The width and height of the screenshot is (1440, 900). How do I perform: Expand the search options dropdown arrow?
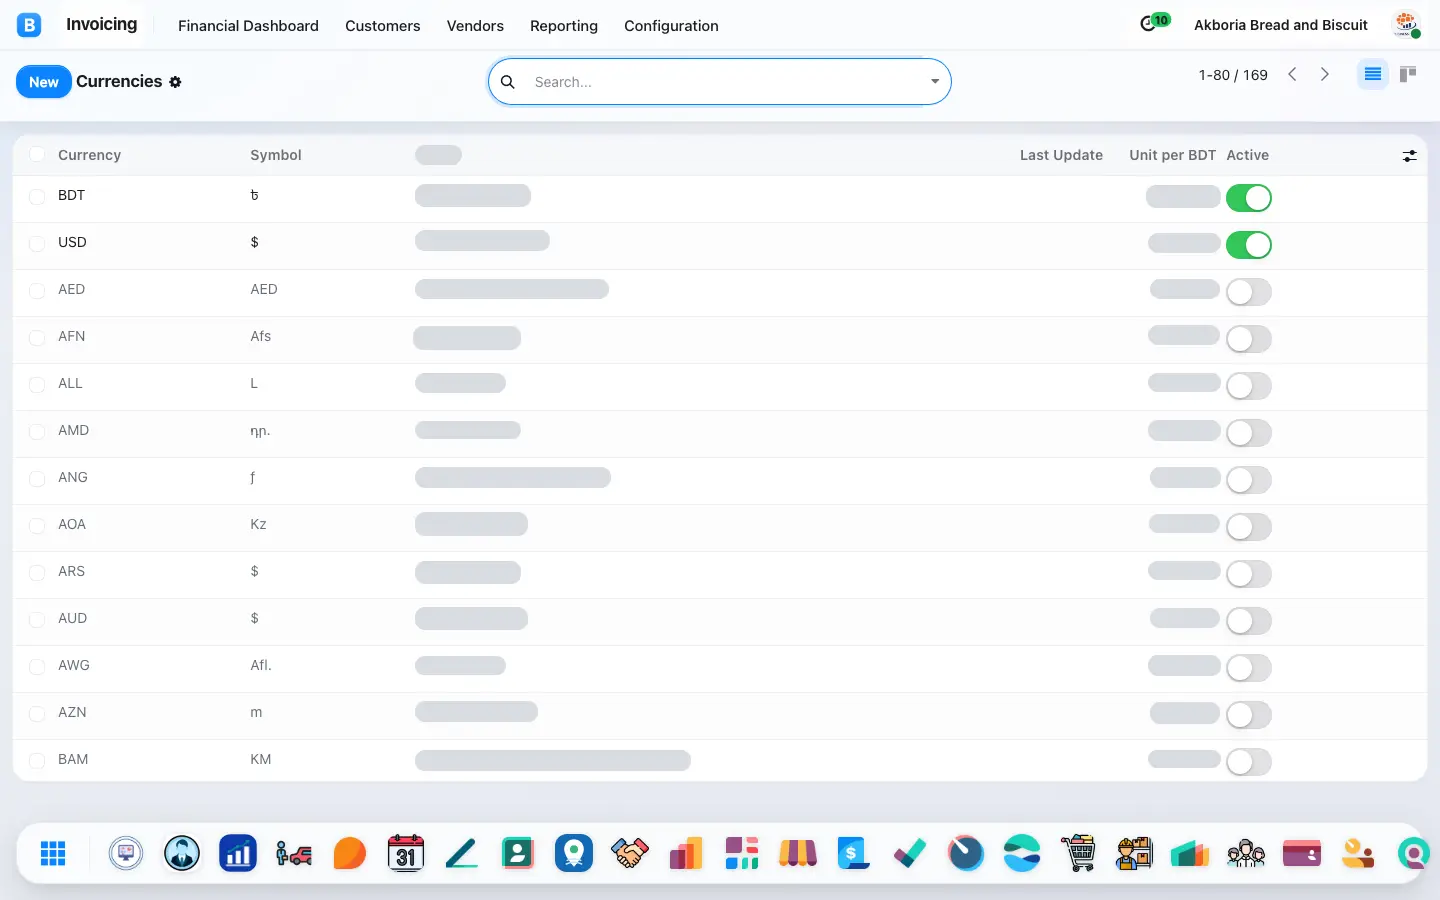pyautogui.click(x=935, y=82)
